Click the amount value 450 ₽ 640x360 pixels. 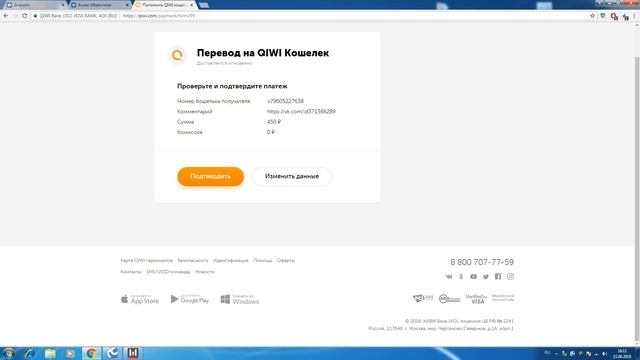coord(274,122)
